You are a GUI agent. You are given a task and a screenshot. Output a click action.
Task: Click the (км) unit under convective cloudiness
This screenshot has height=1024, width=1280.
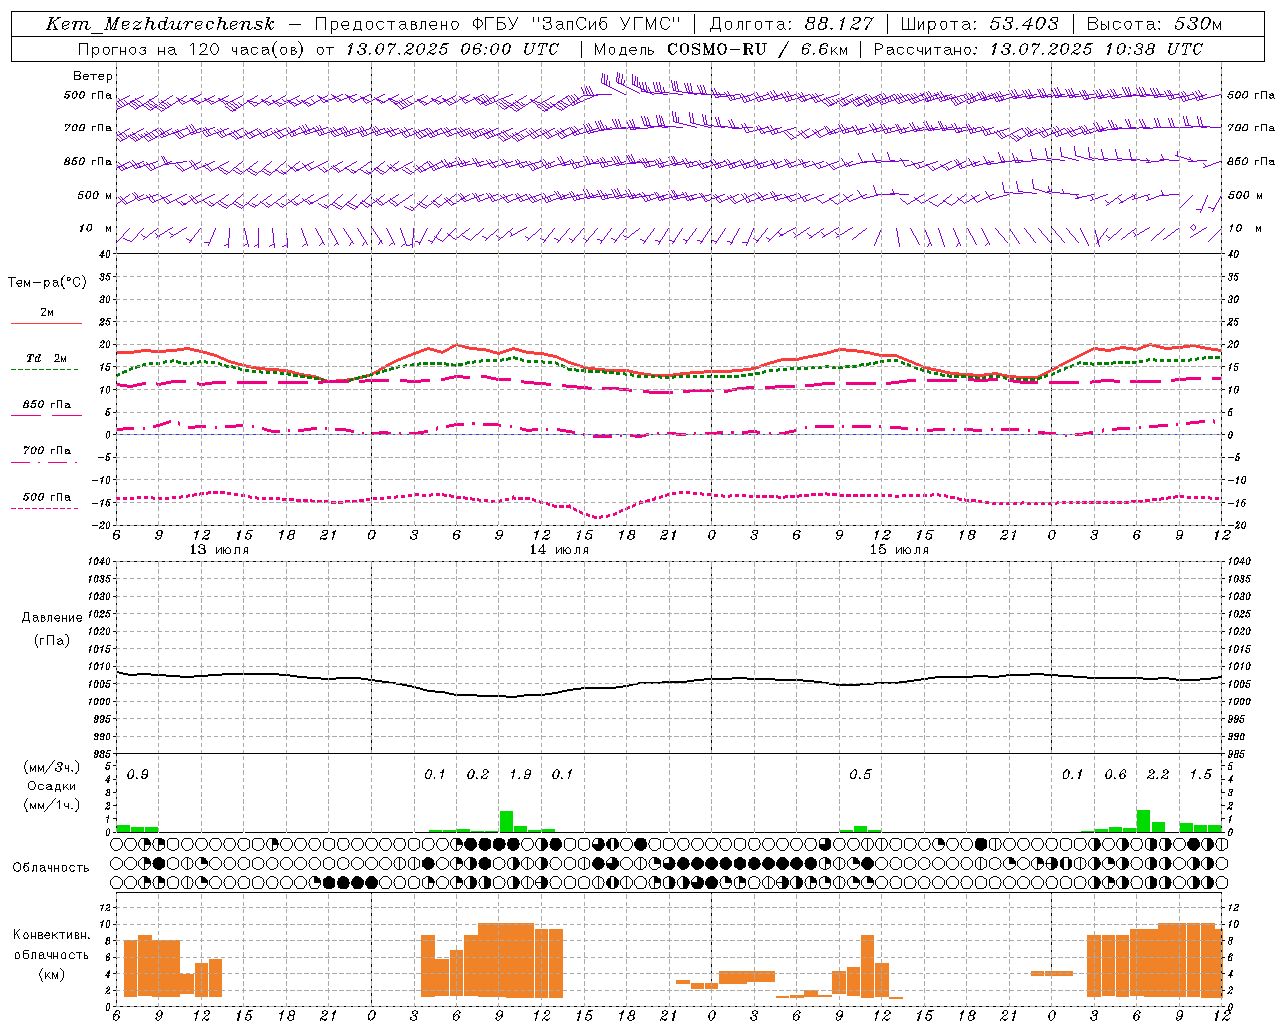(51, 975)
